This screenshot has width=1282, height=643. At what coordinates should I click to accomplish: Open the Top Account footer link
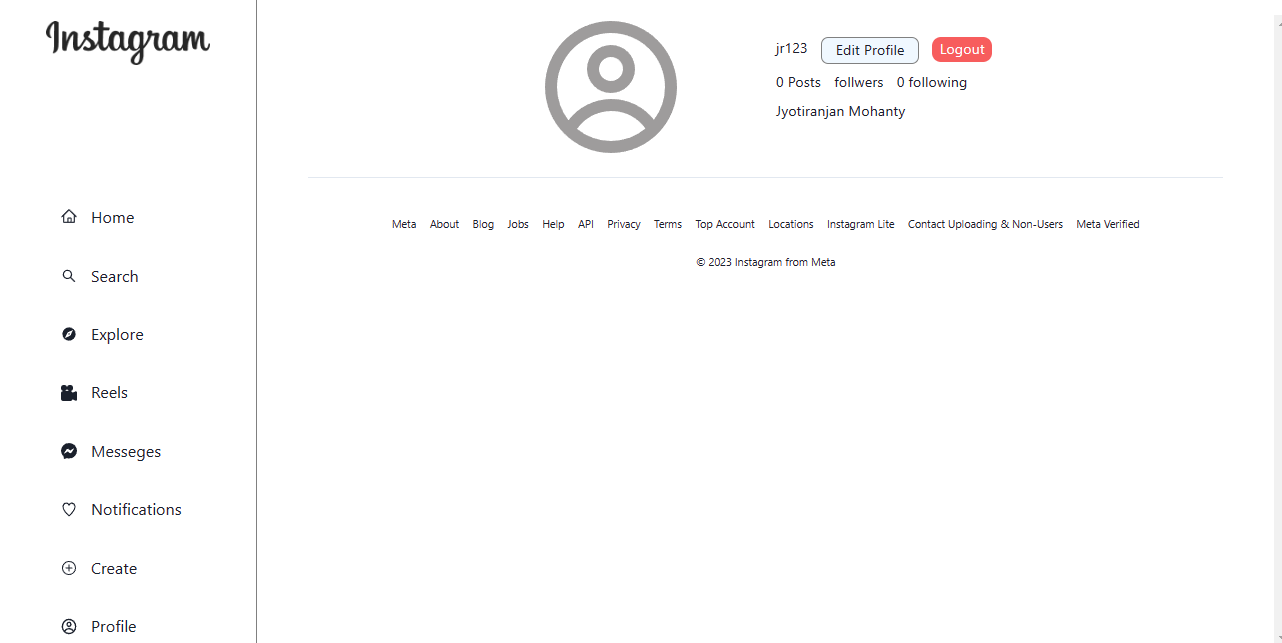(x=725, y=224)
